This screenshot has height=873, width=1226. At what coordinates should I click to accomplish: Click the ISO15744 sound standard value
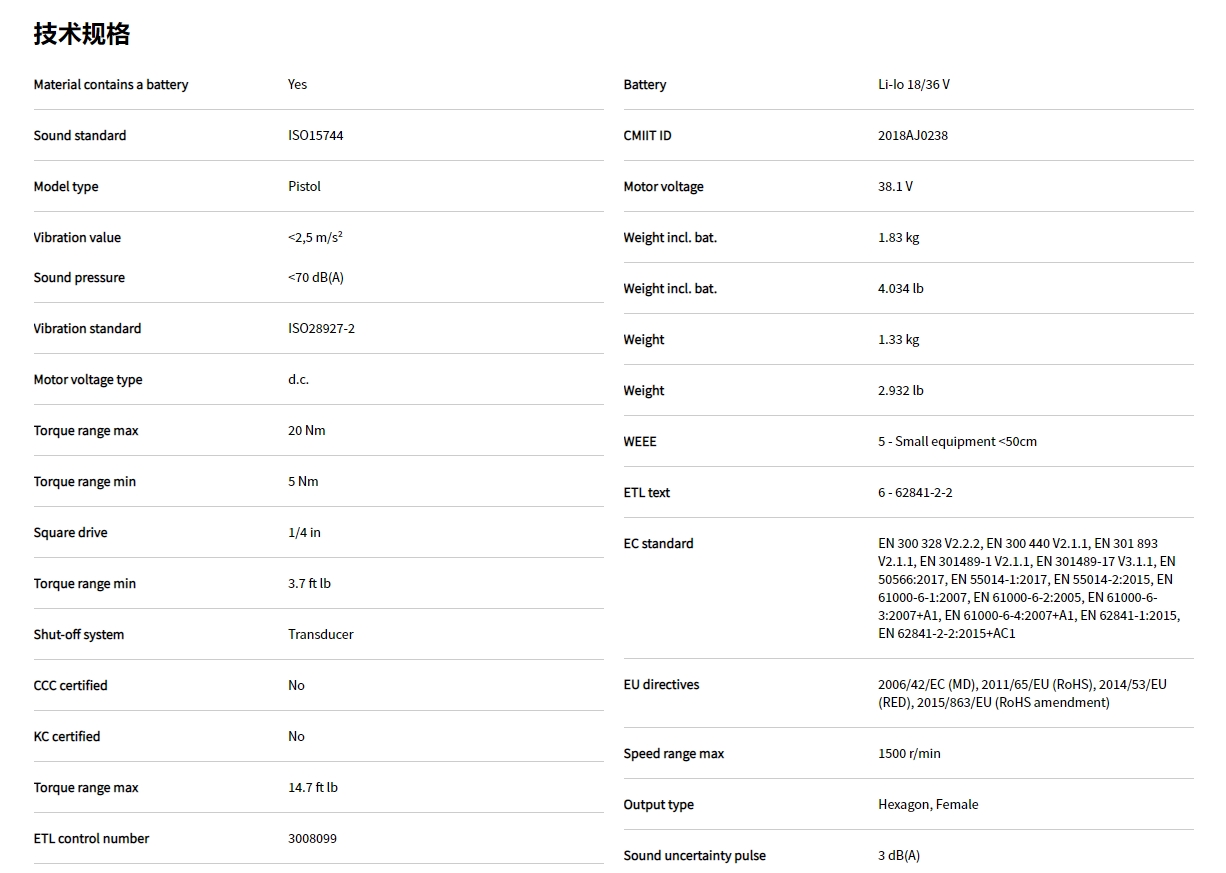point(315,136)
